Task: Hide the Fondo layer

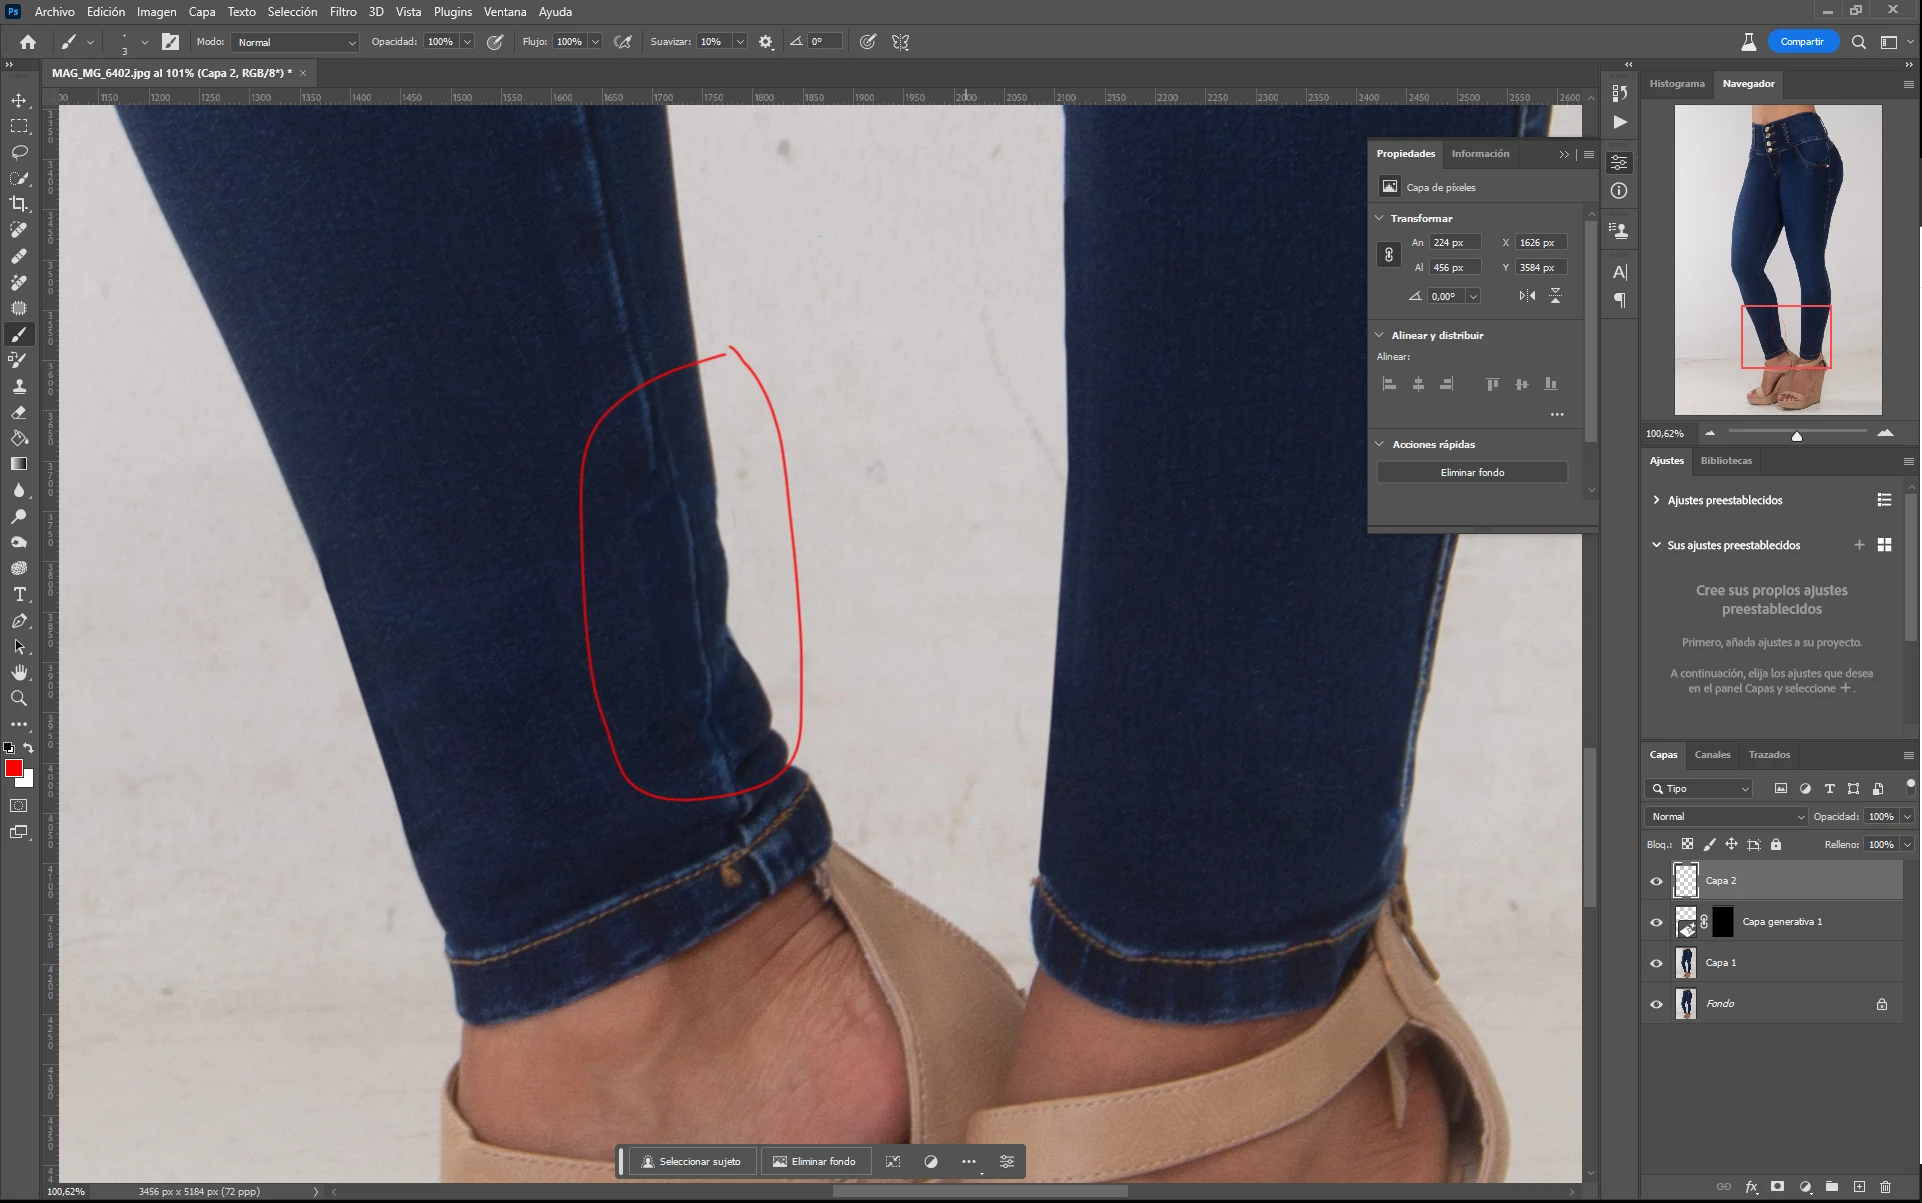Action: tap(1656, 1004)
